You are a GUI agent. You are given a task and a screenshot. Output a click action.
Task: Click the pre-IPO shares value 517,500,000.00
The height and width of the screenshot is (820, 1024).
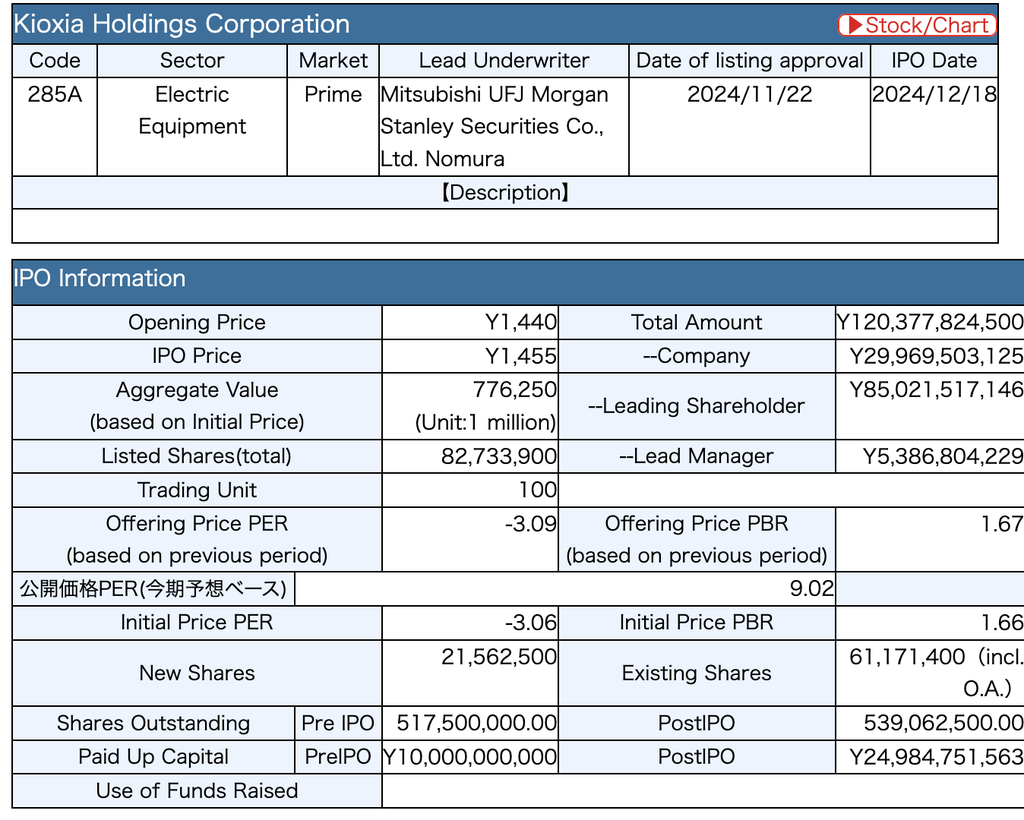pyautogui.click(x=476, y=723)
